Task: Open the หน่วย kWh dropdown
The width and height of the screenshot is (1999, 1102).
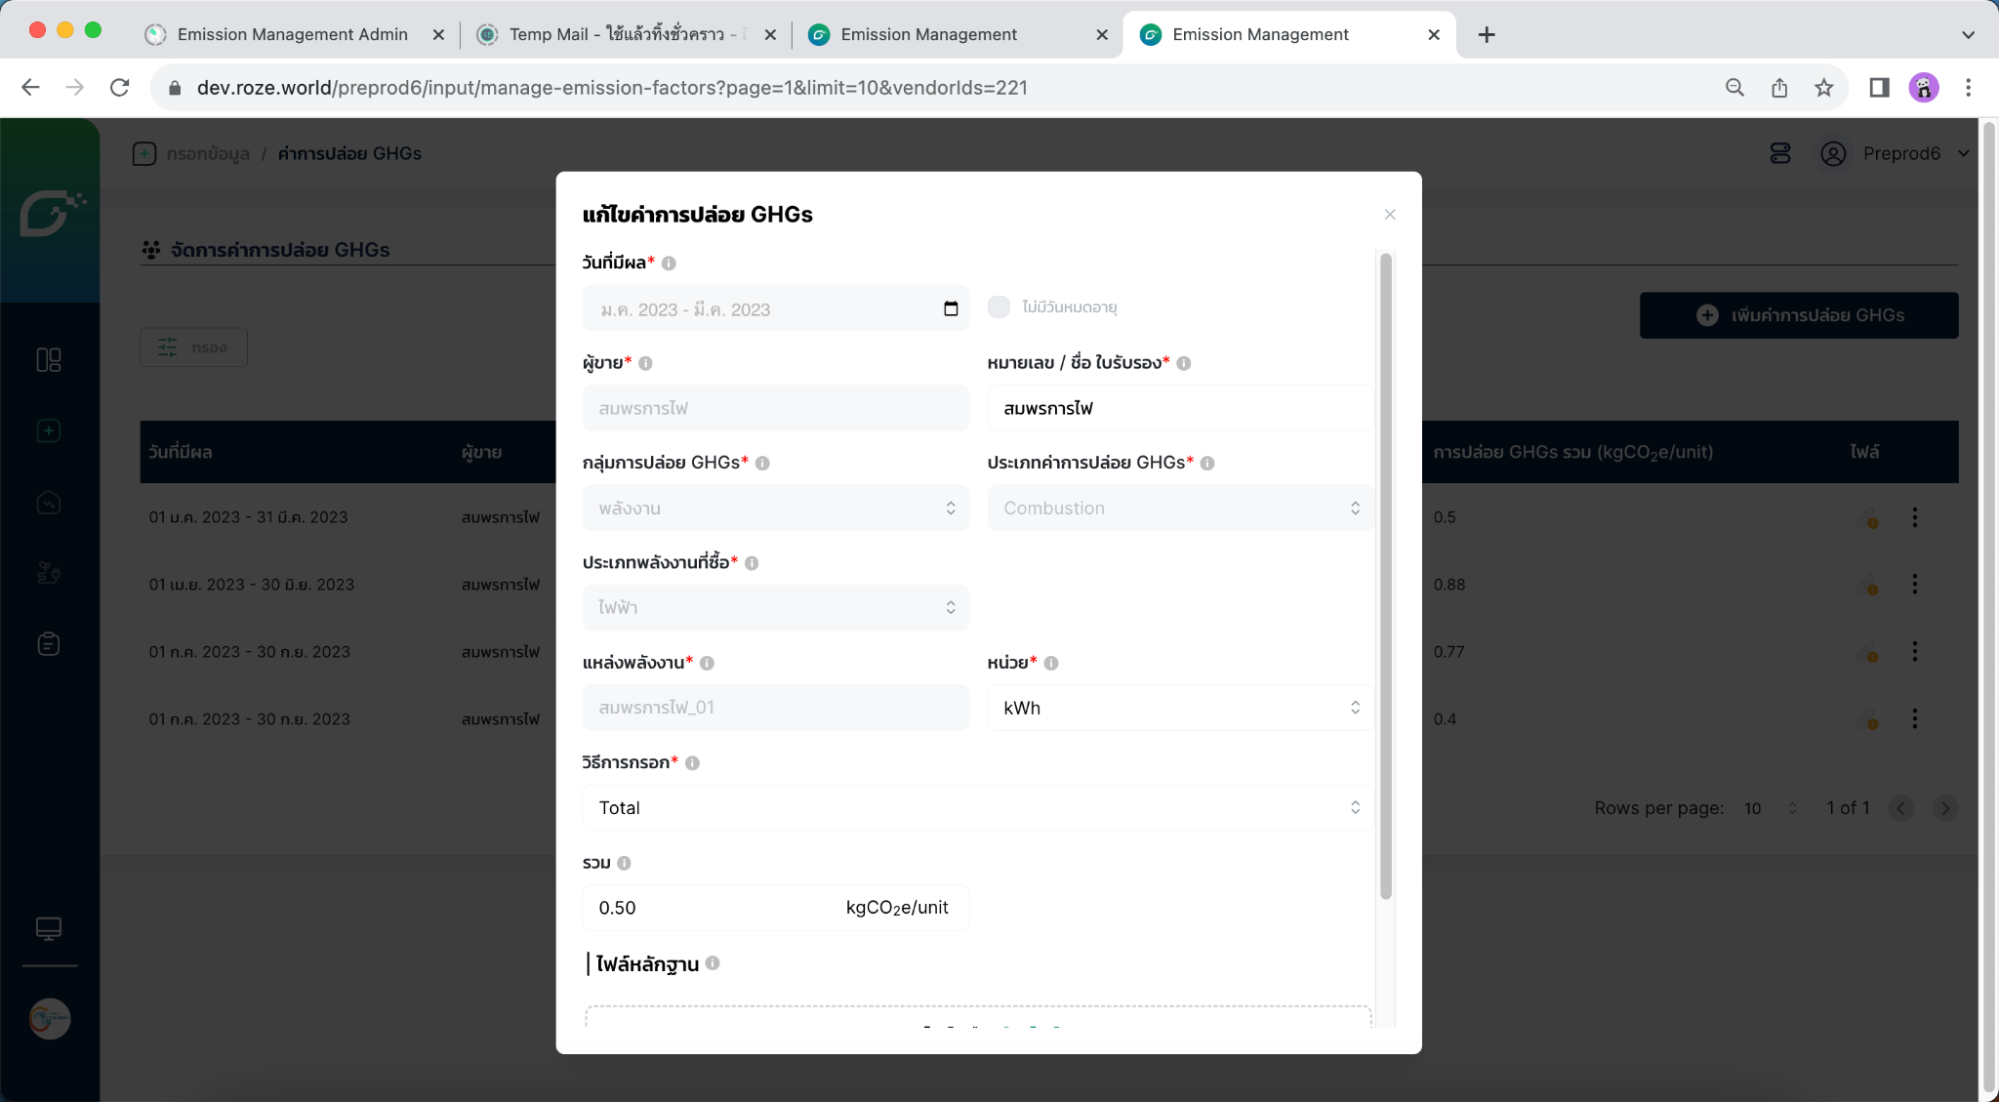Action: coord(1180,708)
